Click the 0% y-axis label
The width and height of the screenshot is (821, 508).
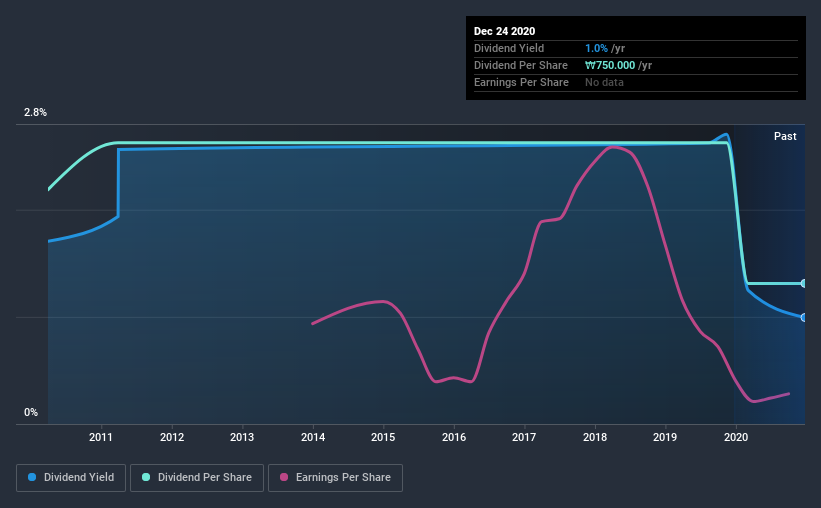(31, 412)
